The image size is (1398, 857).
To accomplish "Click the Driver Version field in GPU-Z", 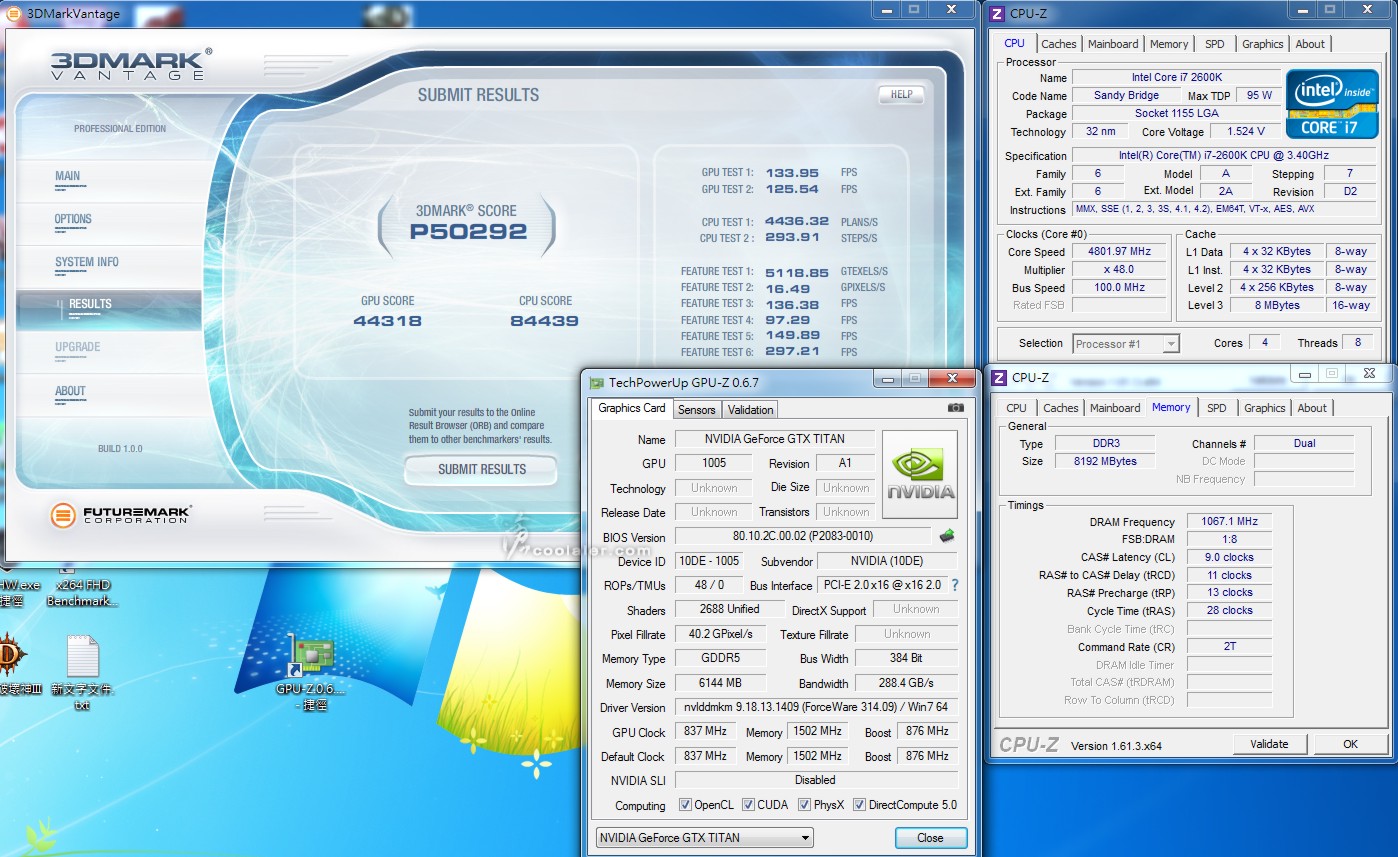I will (816, 707).
